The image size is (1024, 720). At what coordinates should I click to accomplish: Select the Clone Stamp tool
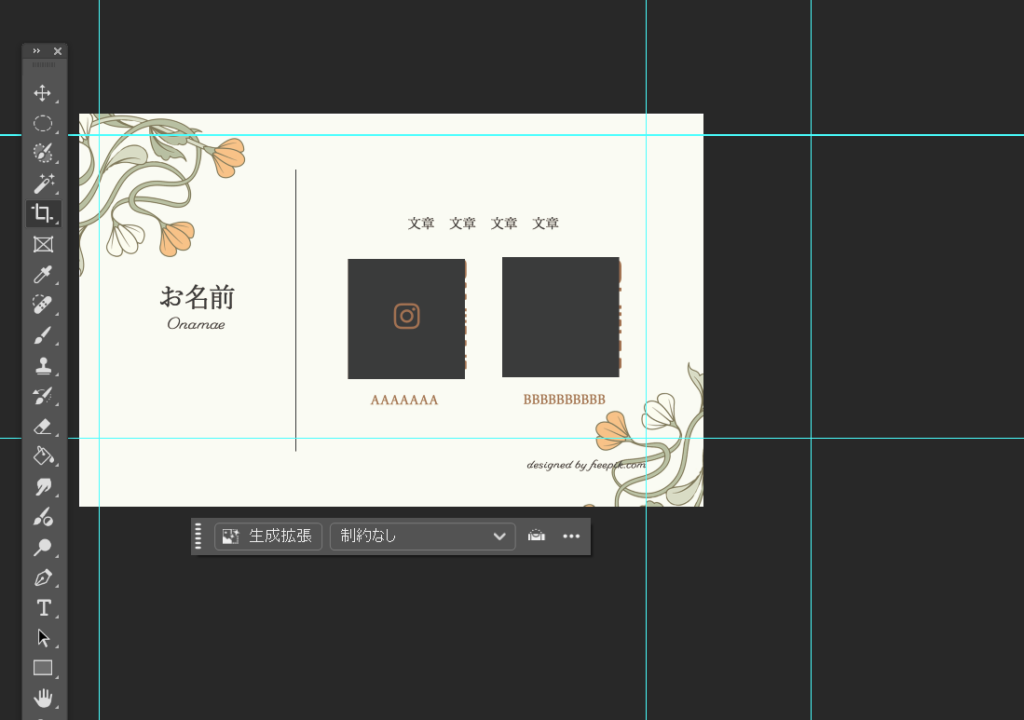pos(43,366)
